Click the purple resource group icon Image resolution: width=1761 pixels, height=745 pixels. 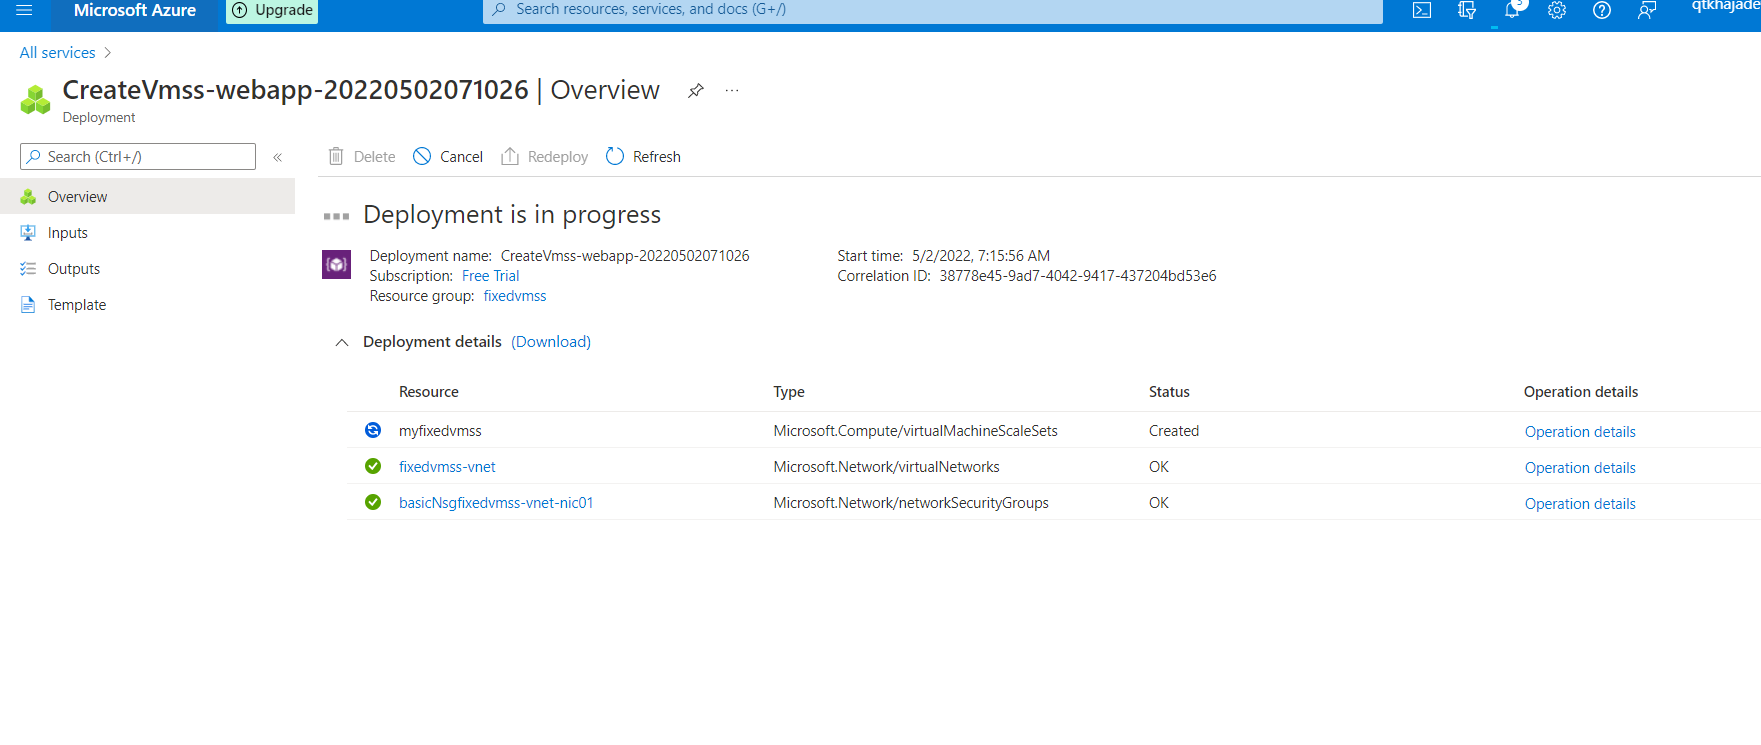click(336, 264)
